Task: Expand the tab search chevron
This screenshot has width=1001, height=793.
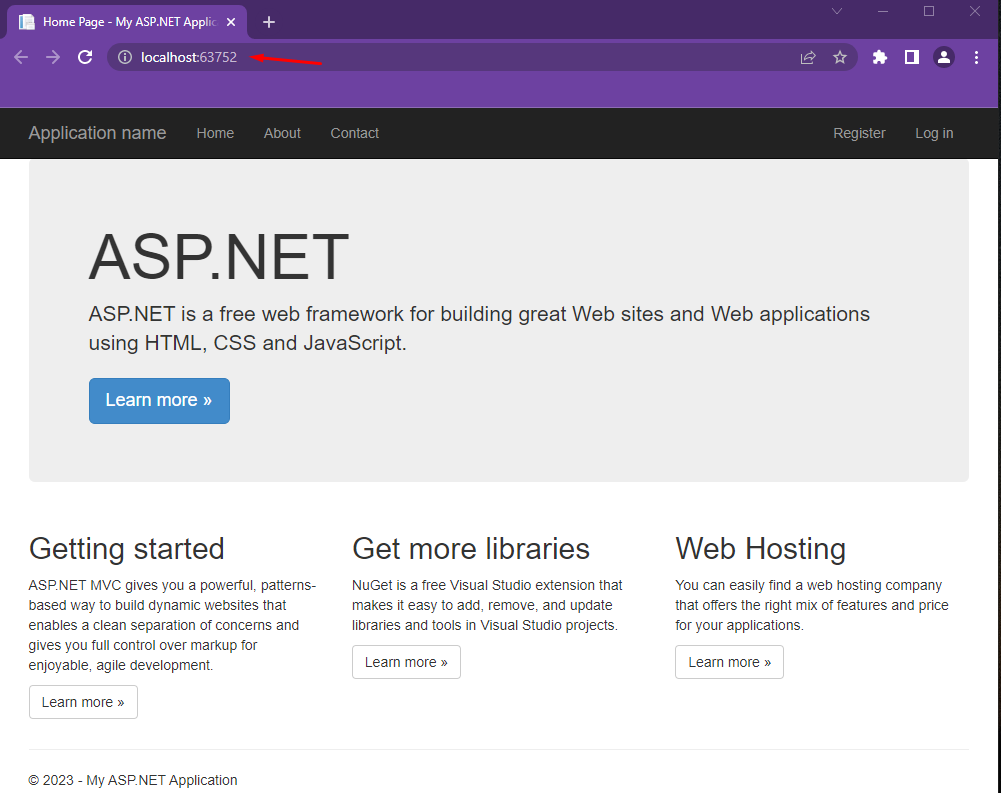Action: (x=837, y=11)
